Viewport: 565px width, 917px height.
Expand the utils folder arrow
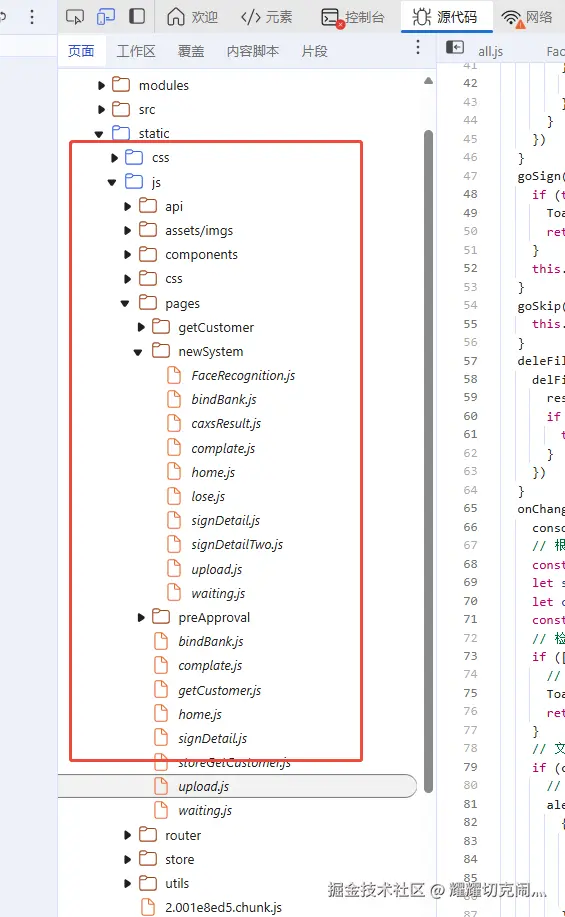click(x=128, y=883)
